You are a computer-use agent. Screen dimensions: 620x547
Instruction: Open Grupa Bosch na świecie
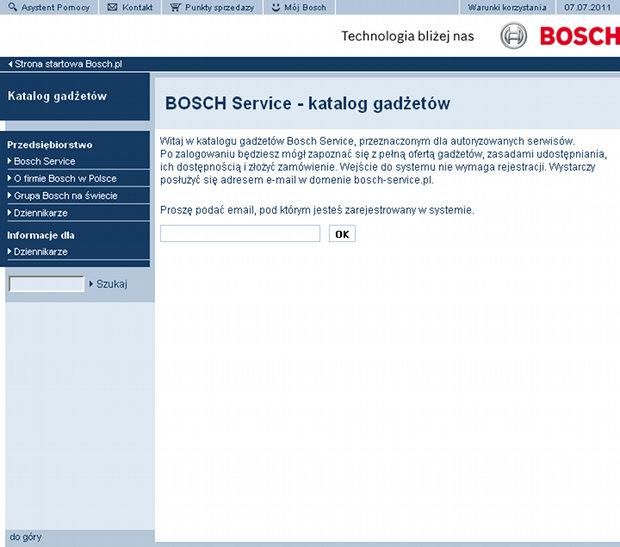(x=66, y=196)
